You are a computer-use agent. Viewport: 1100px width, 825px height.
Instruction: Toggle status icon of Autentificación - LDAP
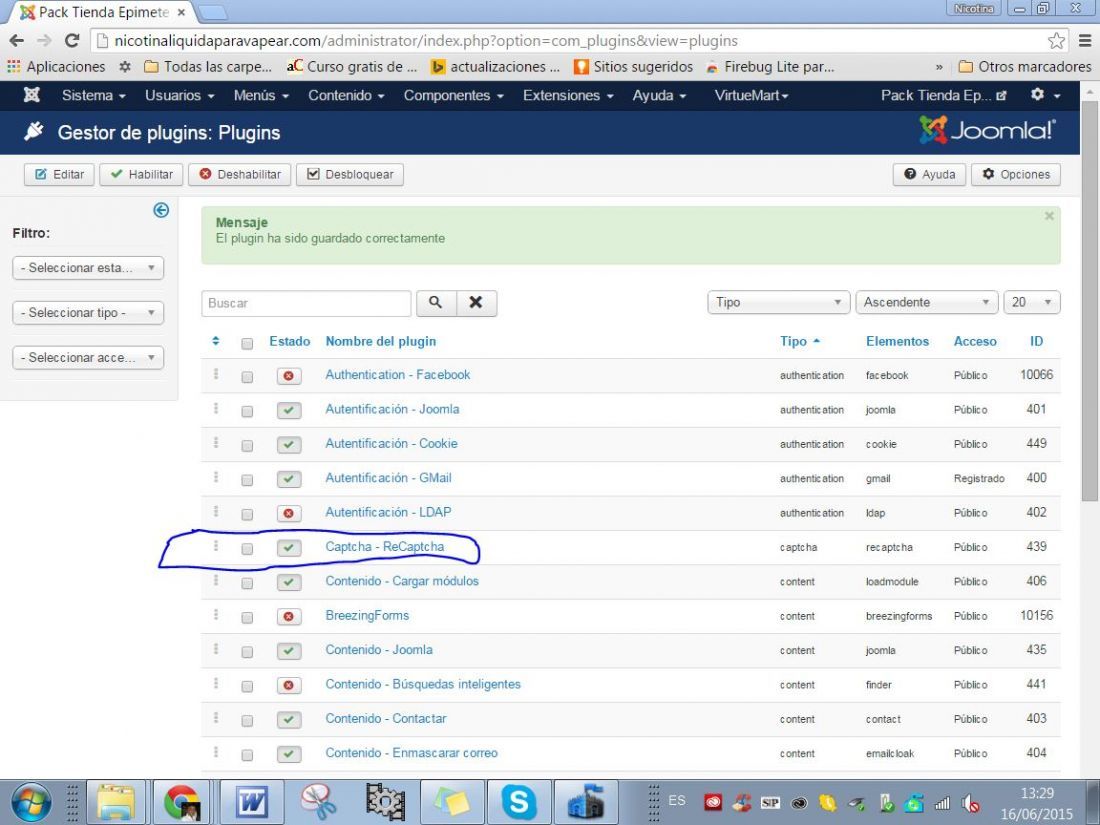[288, 514]
